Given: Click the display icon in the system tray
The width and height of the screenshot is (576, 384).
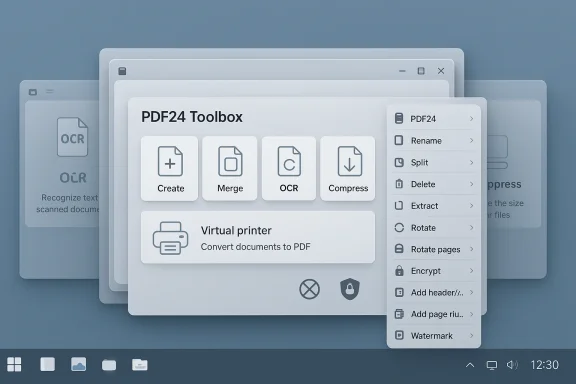Looking at the screenshot, I should coord(492,365).
